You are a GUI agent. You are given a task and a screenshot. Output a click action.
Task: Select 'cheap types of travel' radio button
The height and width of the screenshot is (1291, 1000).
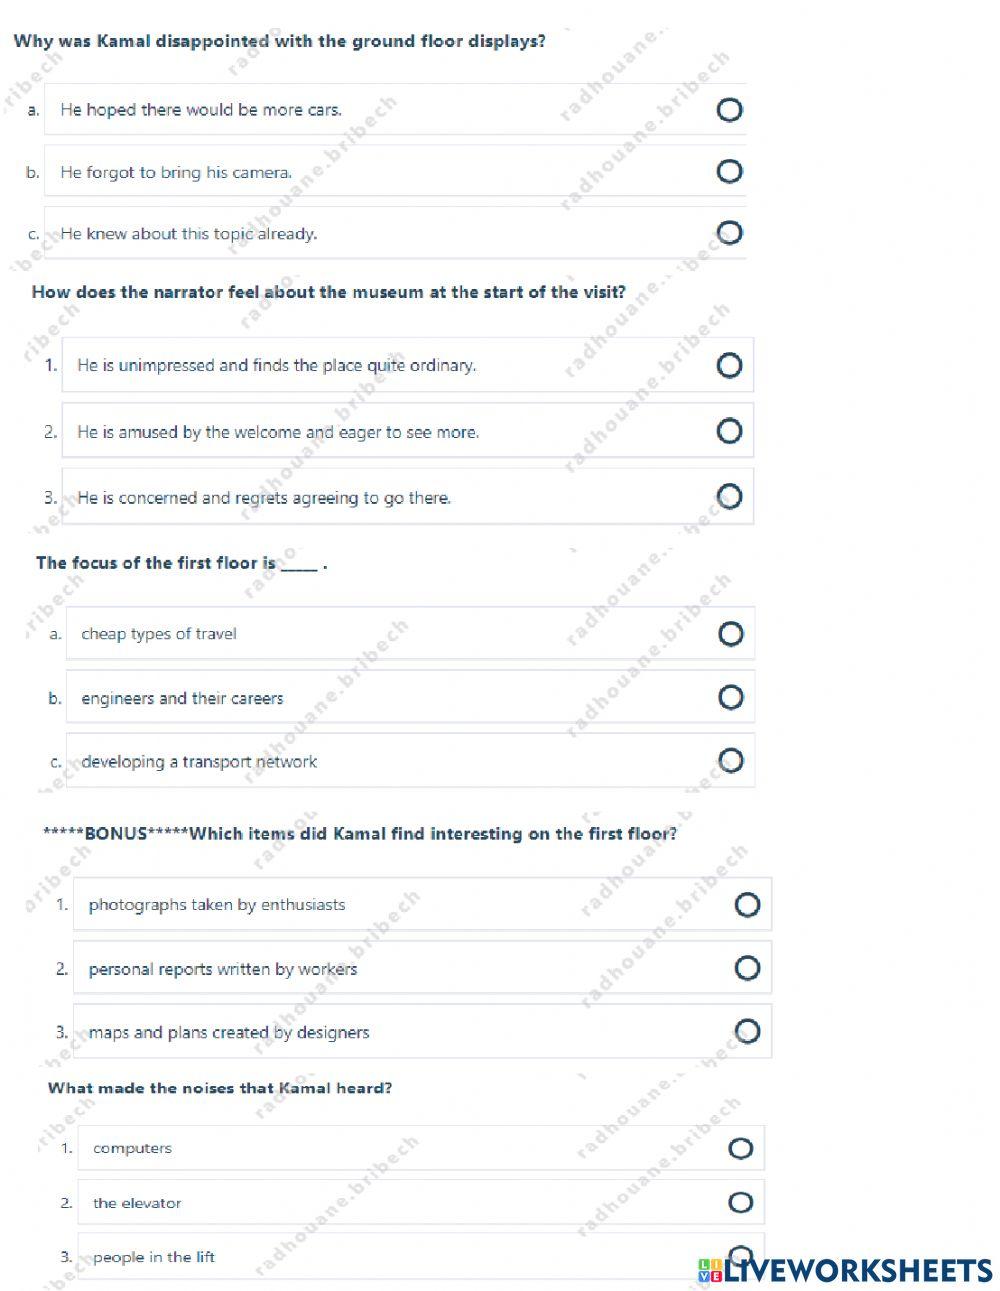pyautogui.click(x=731, y=633)
